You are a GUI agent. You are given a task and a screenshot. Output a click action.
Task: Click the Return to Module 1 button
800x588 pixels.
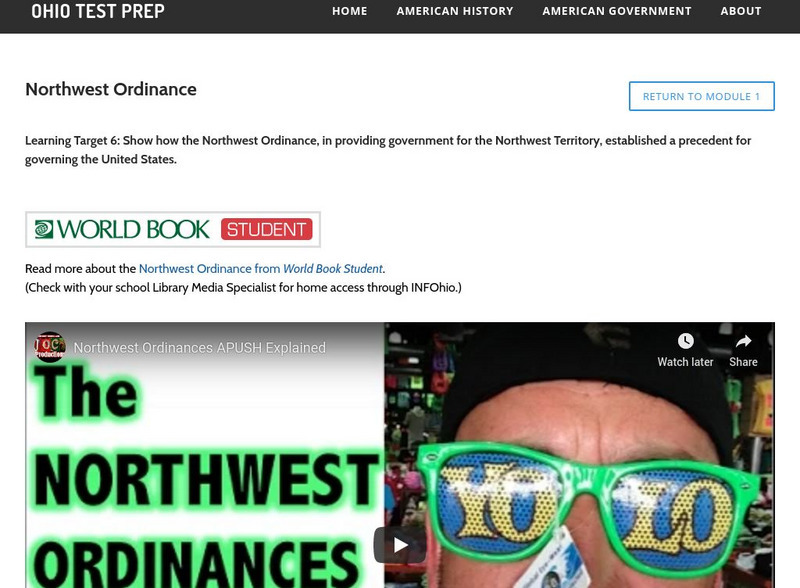(x=702, y=96)
